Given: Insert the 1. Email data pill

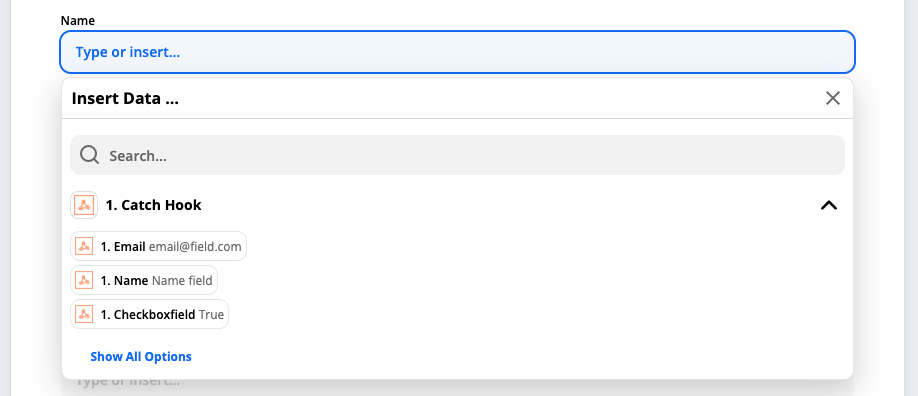Looking at the screenshot, I should pyautogui.click(x=159, y=246).
